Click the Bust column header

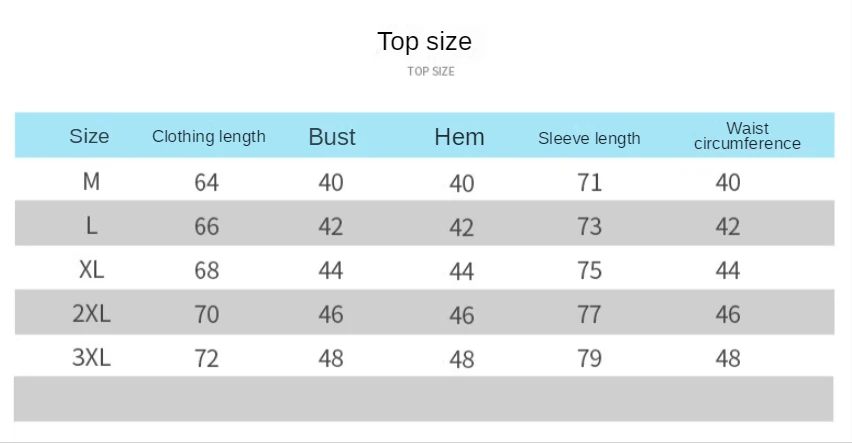332,136
